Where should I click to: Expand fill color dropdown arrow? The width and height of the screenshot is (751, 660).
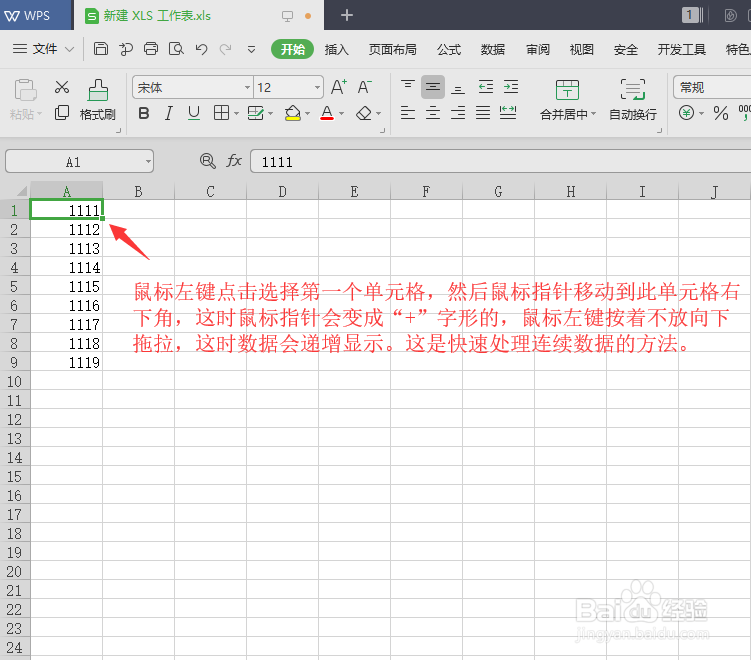point(307,114)
